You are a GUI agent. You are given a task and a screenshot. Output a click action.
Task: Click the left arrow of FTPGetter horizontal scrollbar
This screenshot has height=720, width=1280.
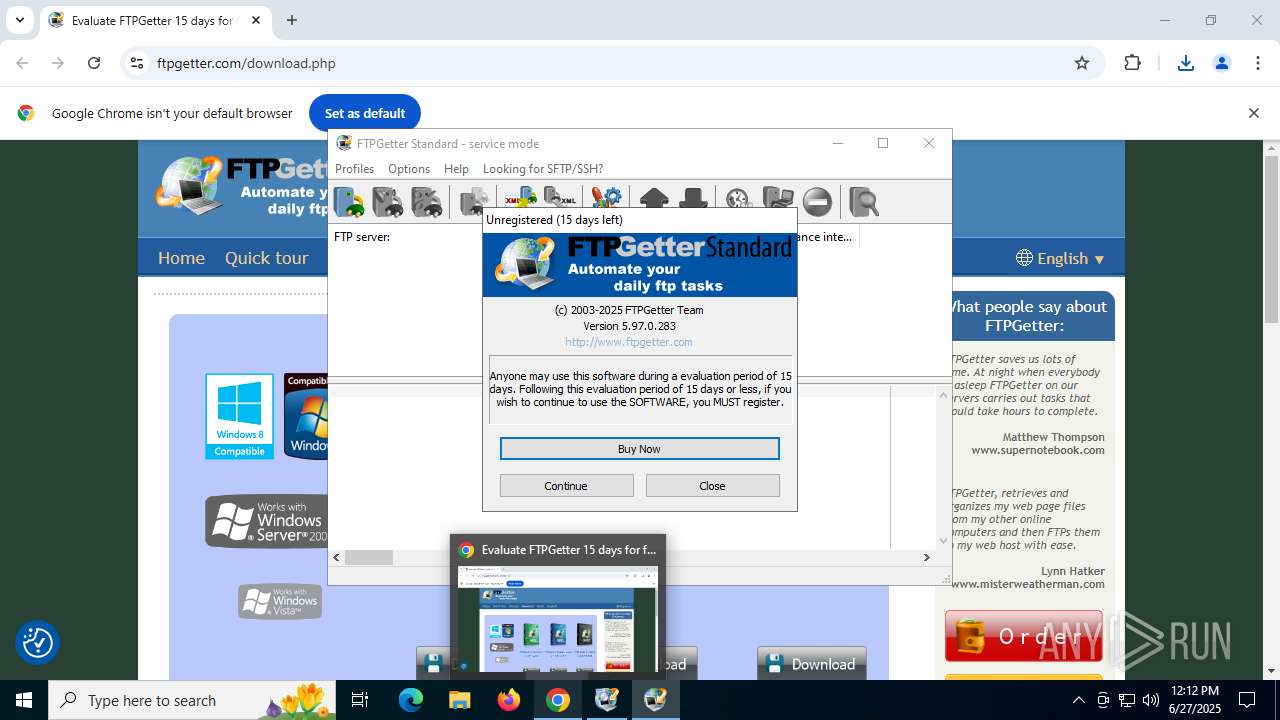pos(336,557)
